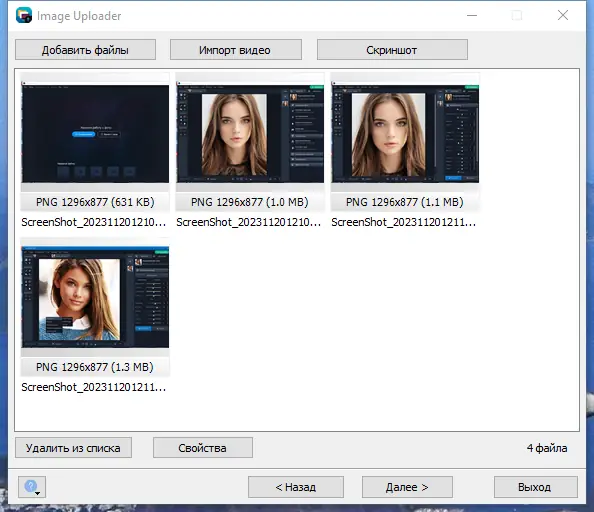The height and width of the screenshot is (512, 594).
Task: Click filename under the 1.1 MB image
Action: coord(403,222)
